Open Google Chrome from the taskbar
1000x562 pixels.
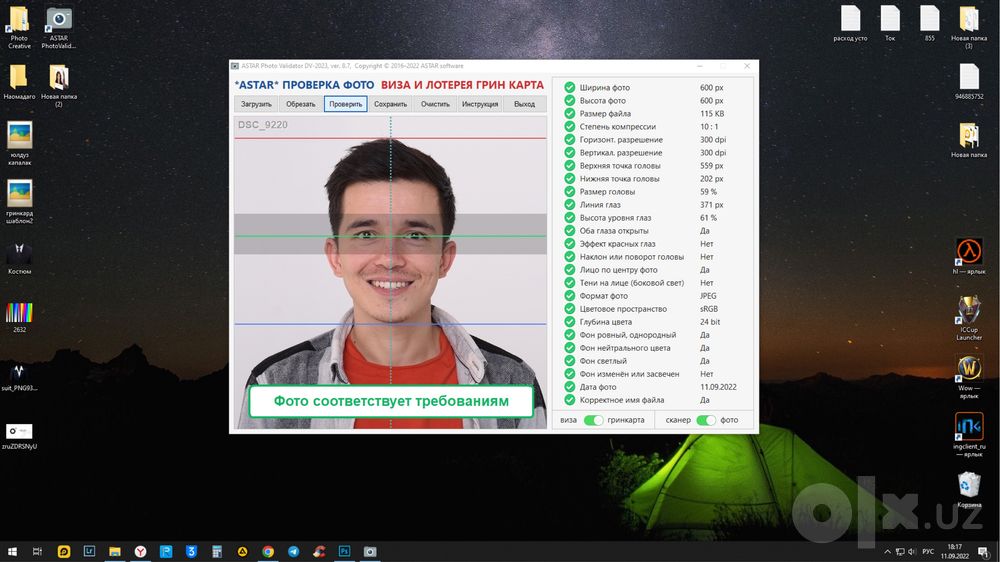tap(268, 552)
